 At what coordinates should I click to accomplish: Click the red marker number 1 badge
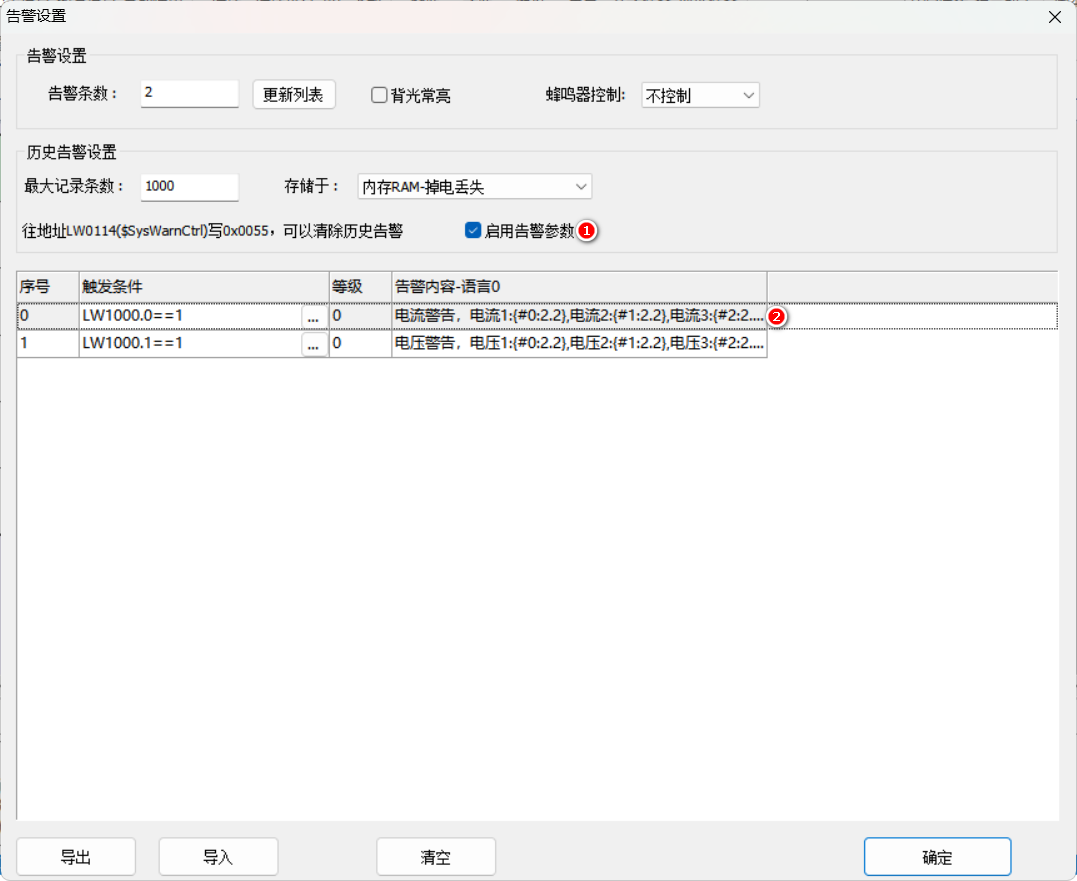point(588,231)
